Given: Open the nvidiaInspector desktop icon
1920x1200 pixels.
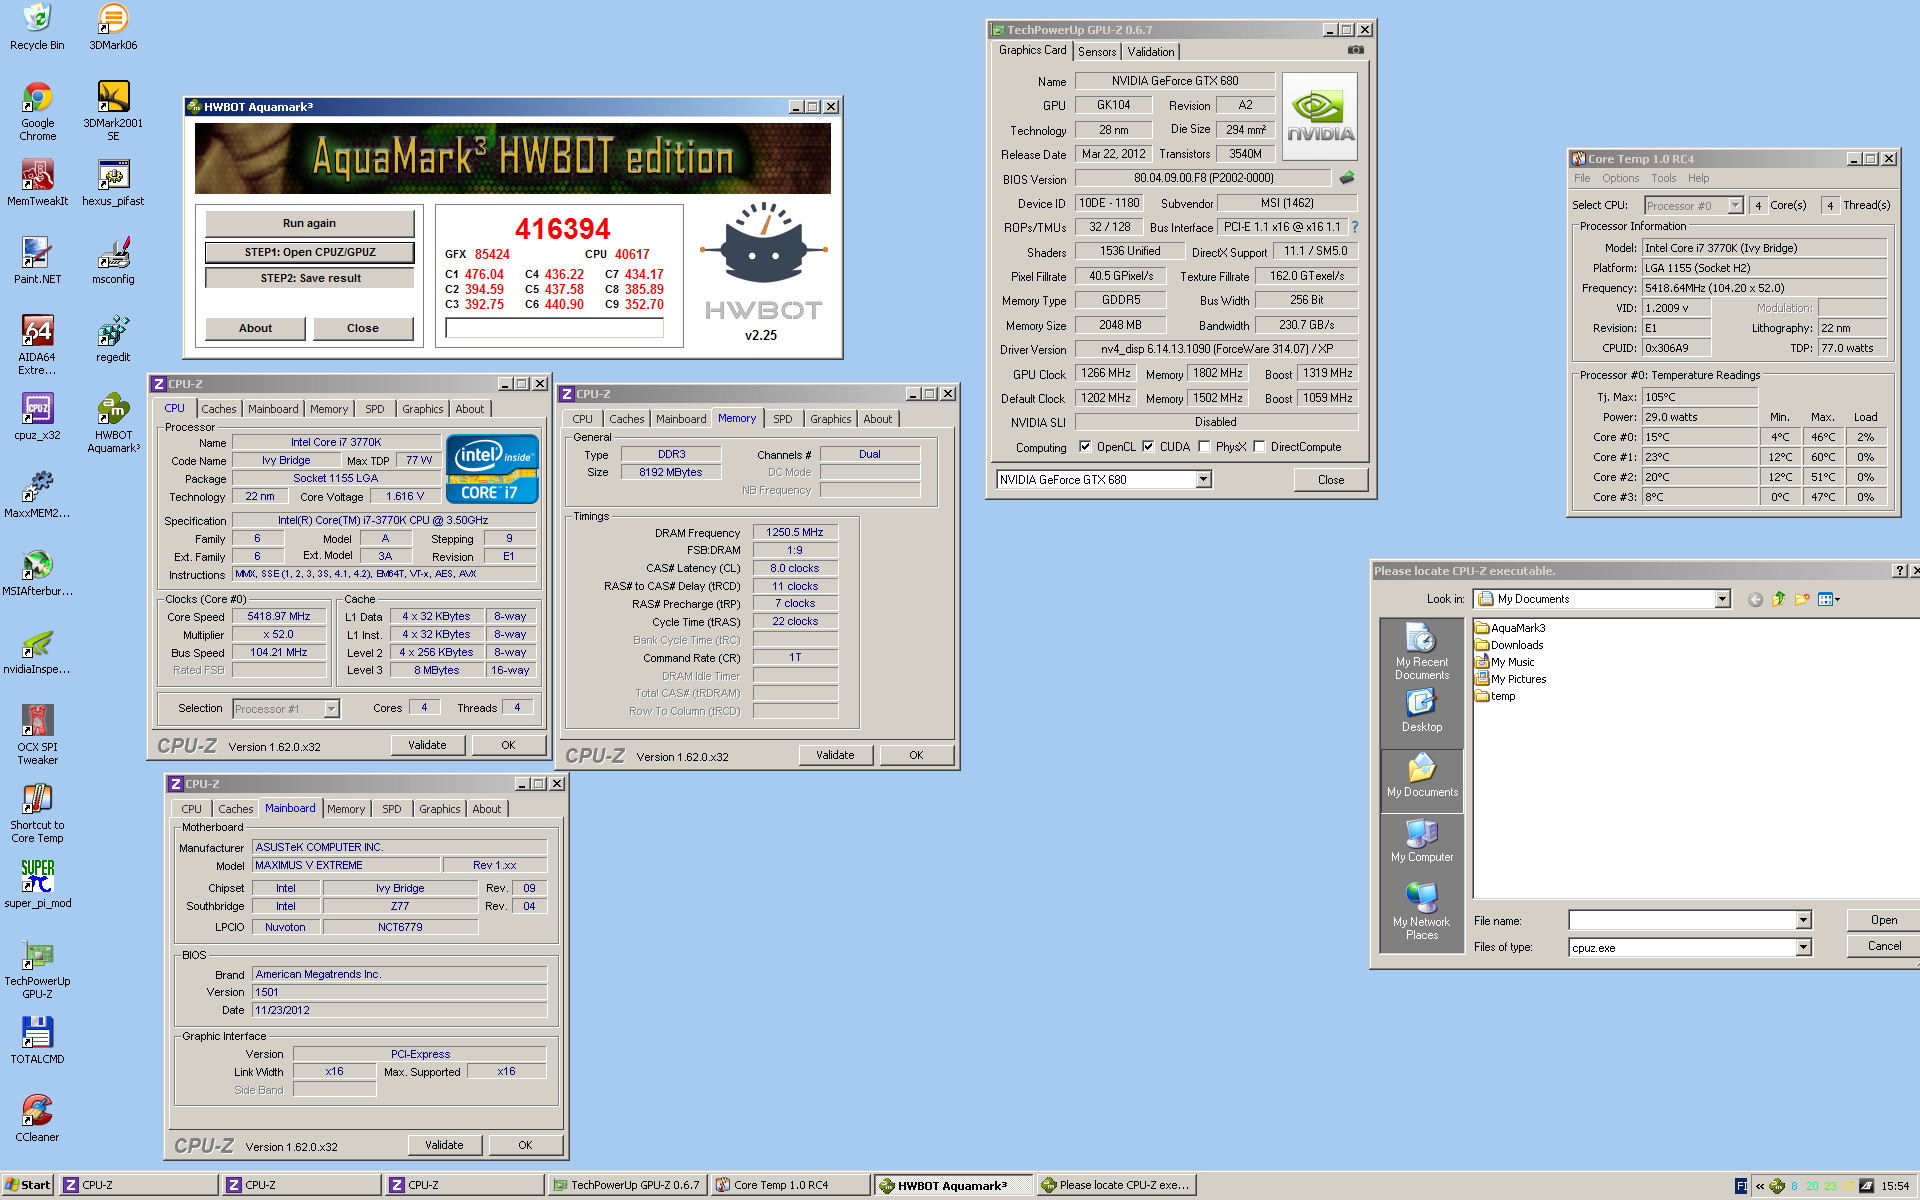Looking at the screenshot, I should point(37,651).
